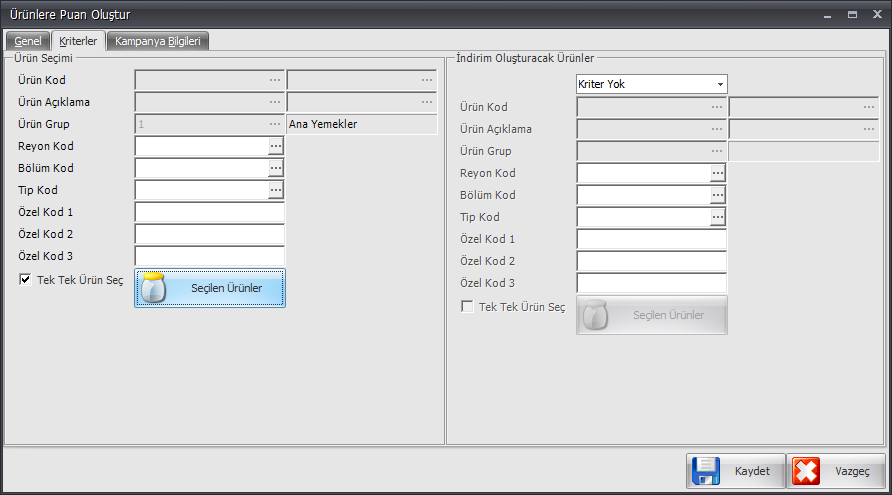Open Tip Kod lookup in İndirim panel
Viewport: 892px width, 495px height.
coord(718,217)
